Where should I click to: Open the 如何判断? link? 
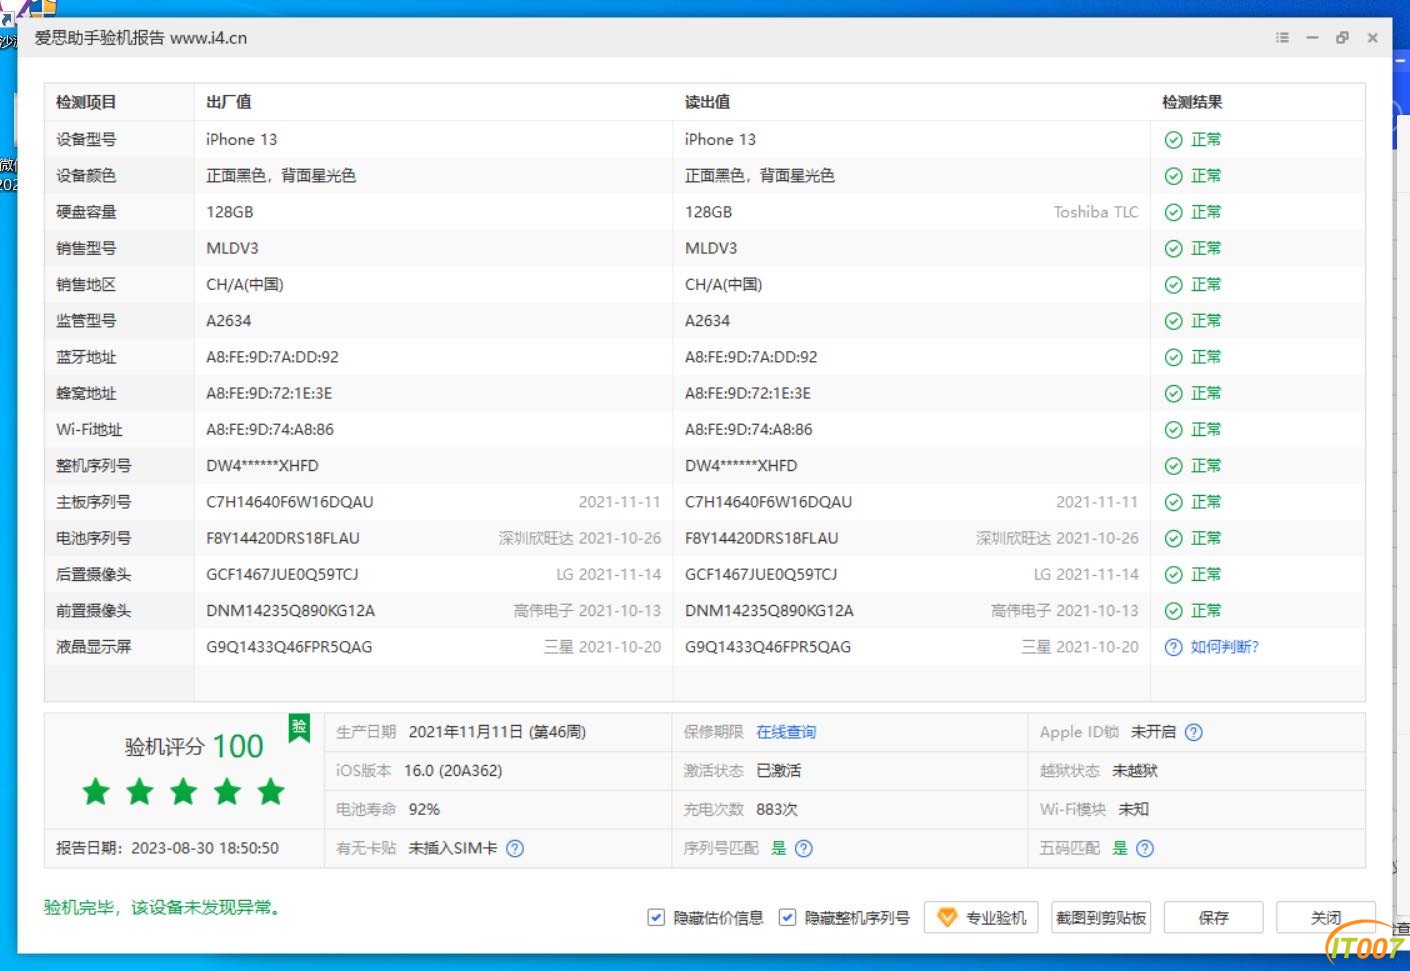point(1224,647)
